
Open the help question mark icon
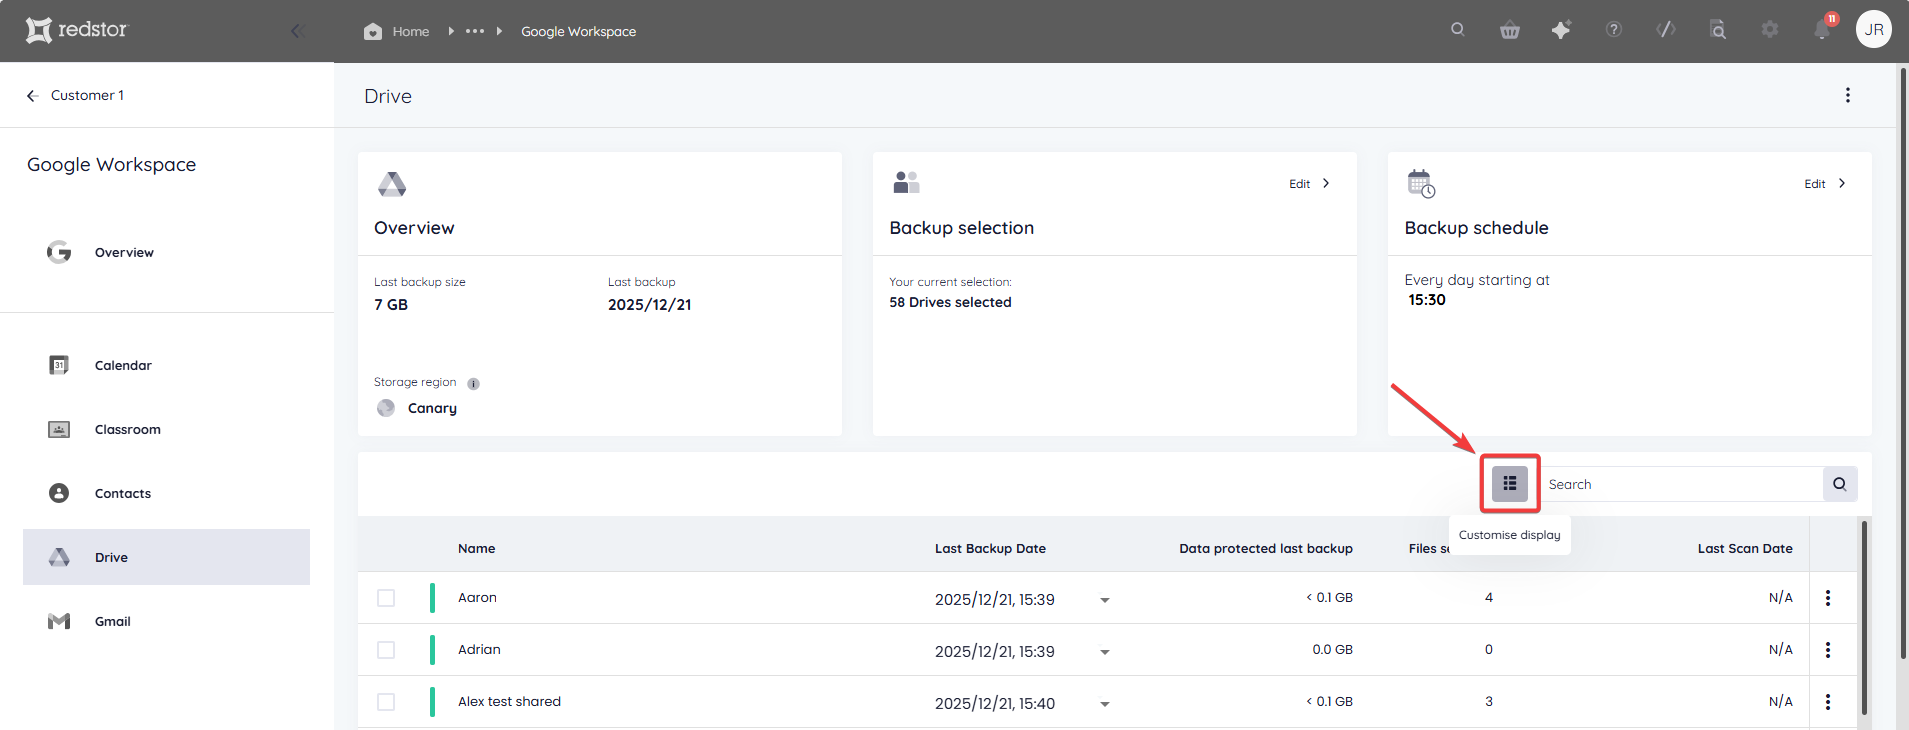[1613, 30]
